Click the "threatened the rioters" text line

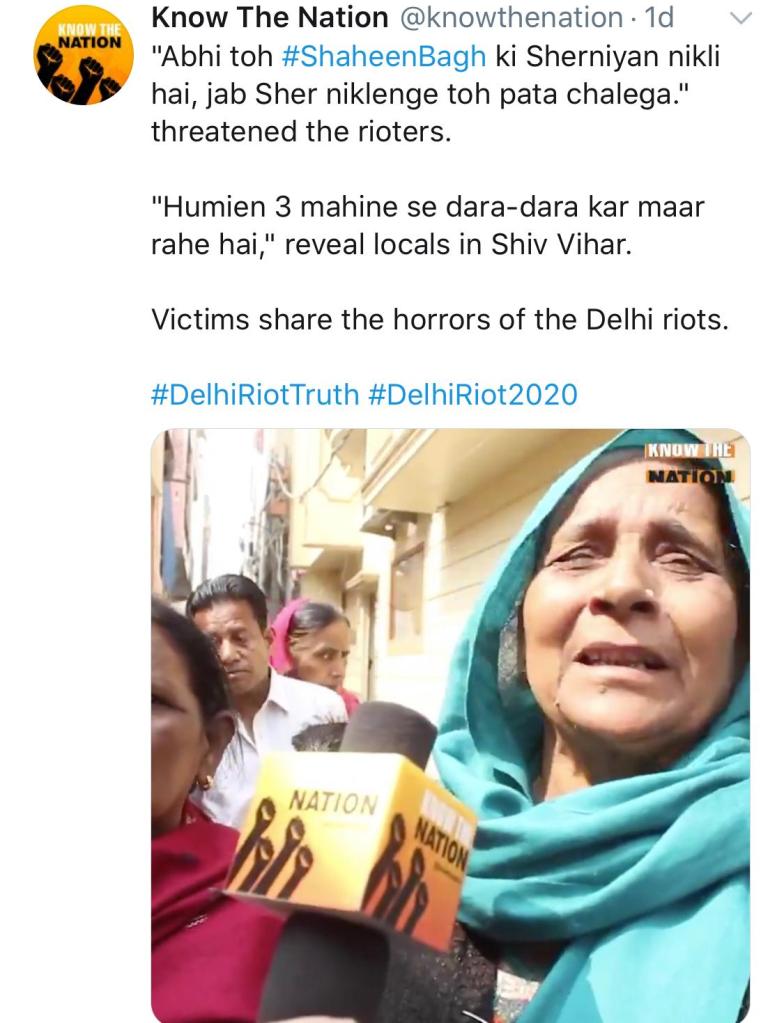tap(301, 131)
